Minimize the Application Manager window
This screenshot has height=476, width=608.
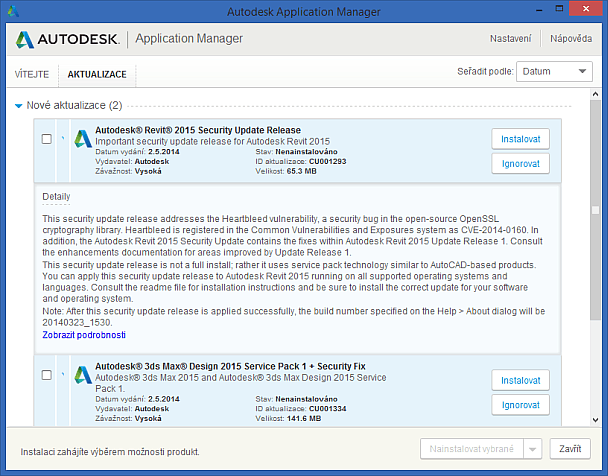[x=539, y=9]
